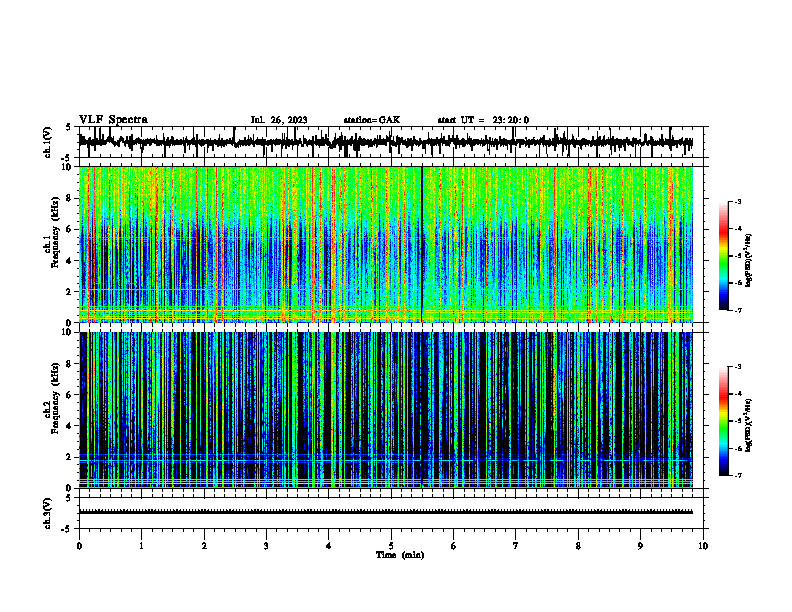Click the ch.1 "Frequency (kHz)" axis label
The image size is (792, 612).
click(x=55, y=233)
